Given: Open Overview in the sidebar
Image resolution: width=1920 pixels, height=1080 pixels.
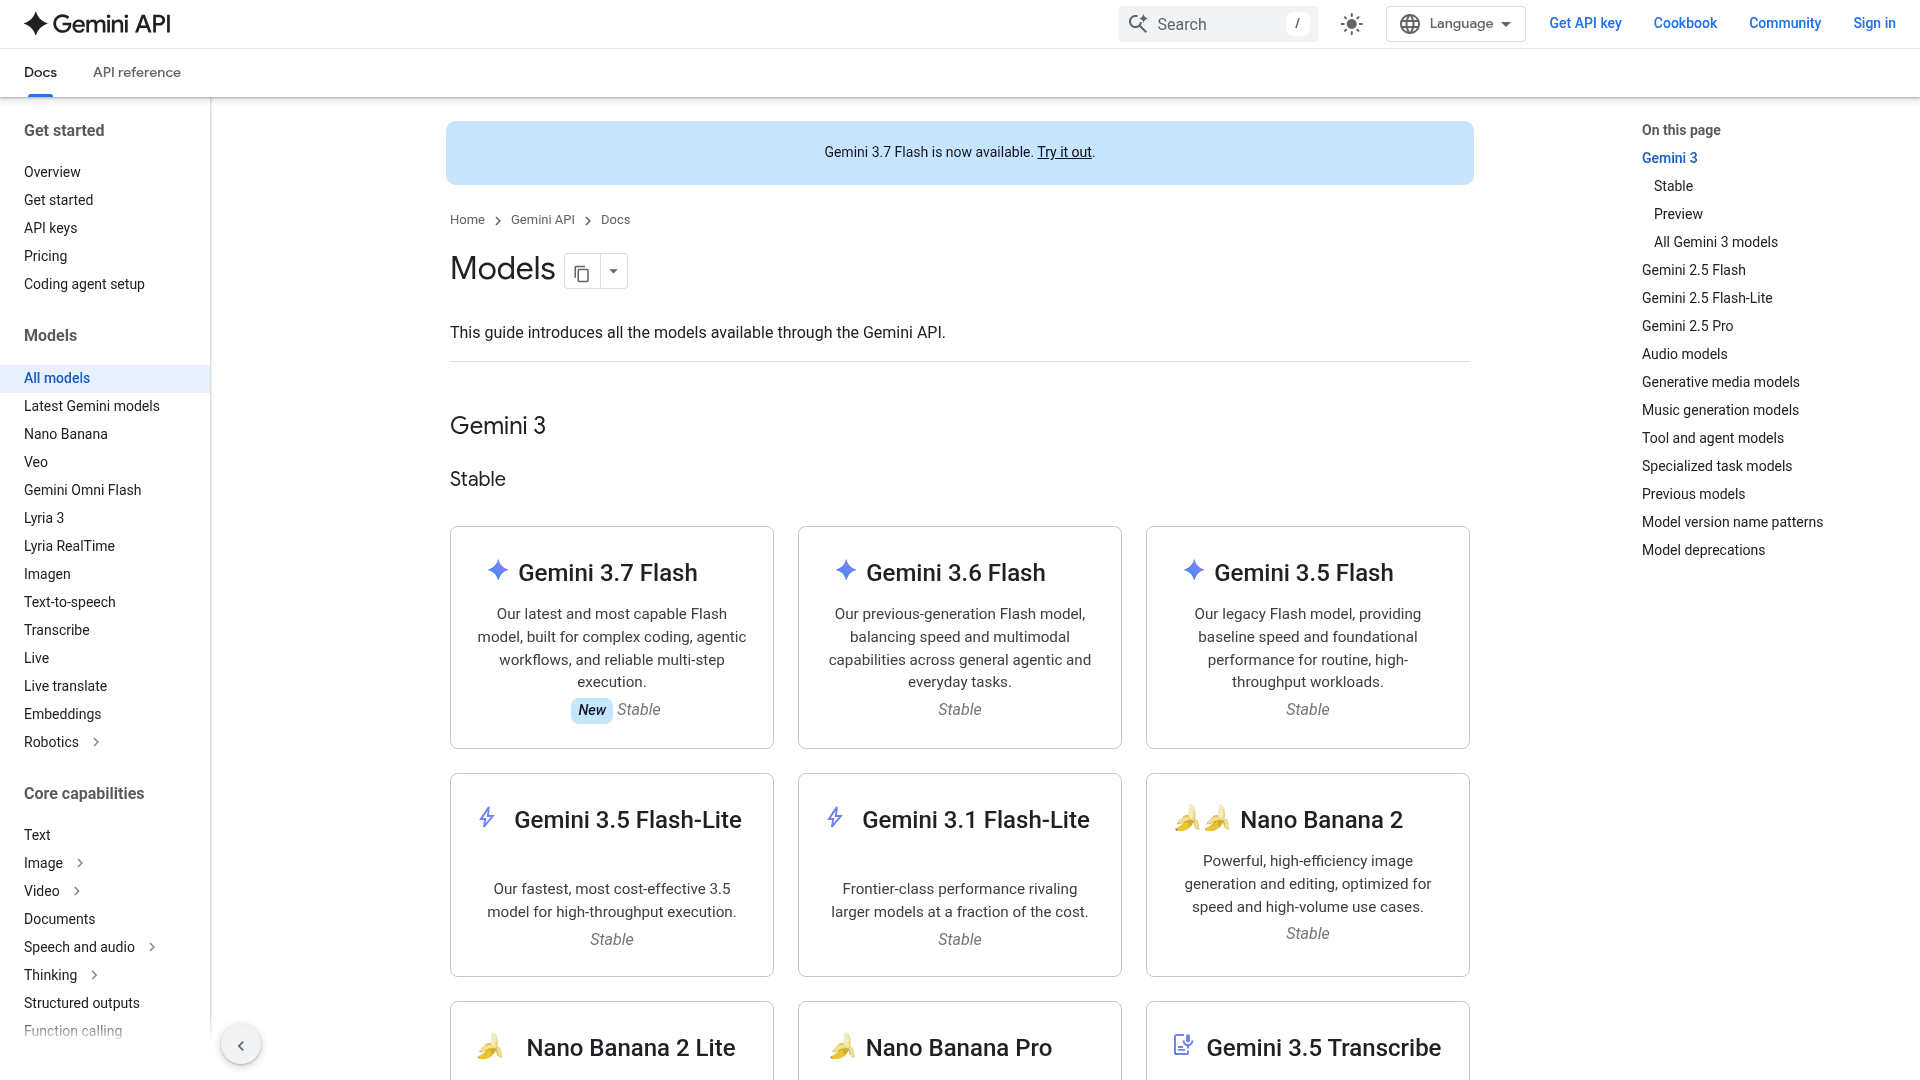Looking at the screenshot, I should 52,172.
